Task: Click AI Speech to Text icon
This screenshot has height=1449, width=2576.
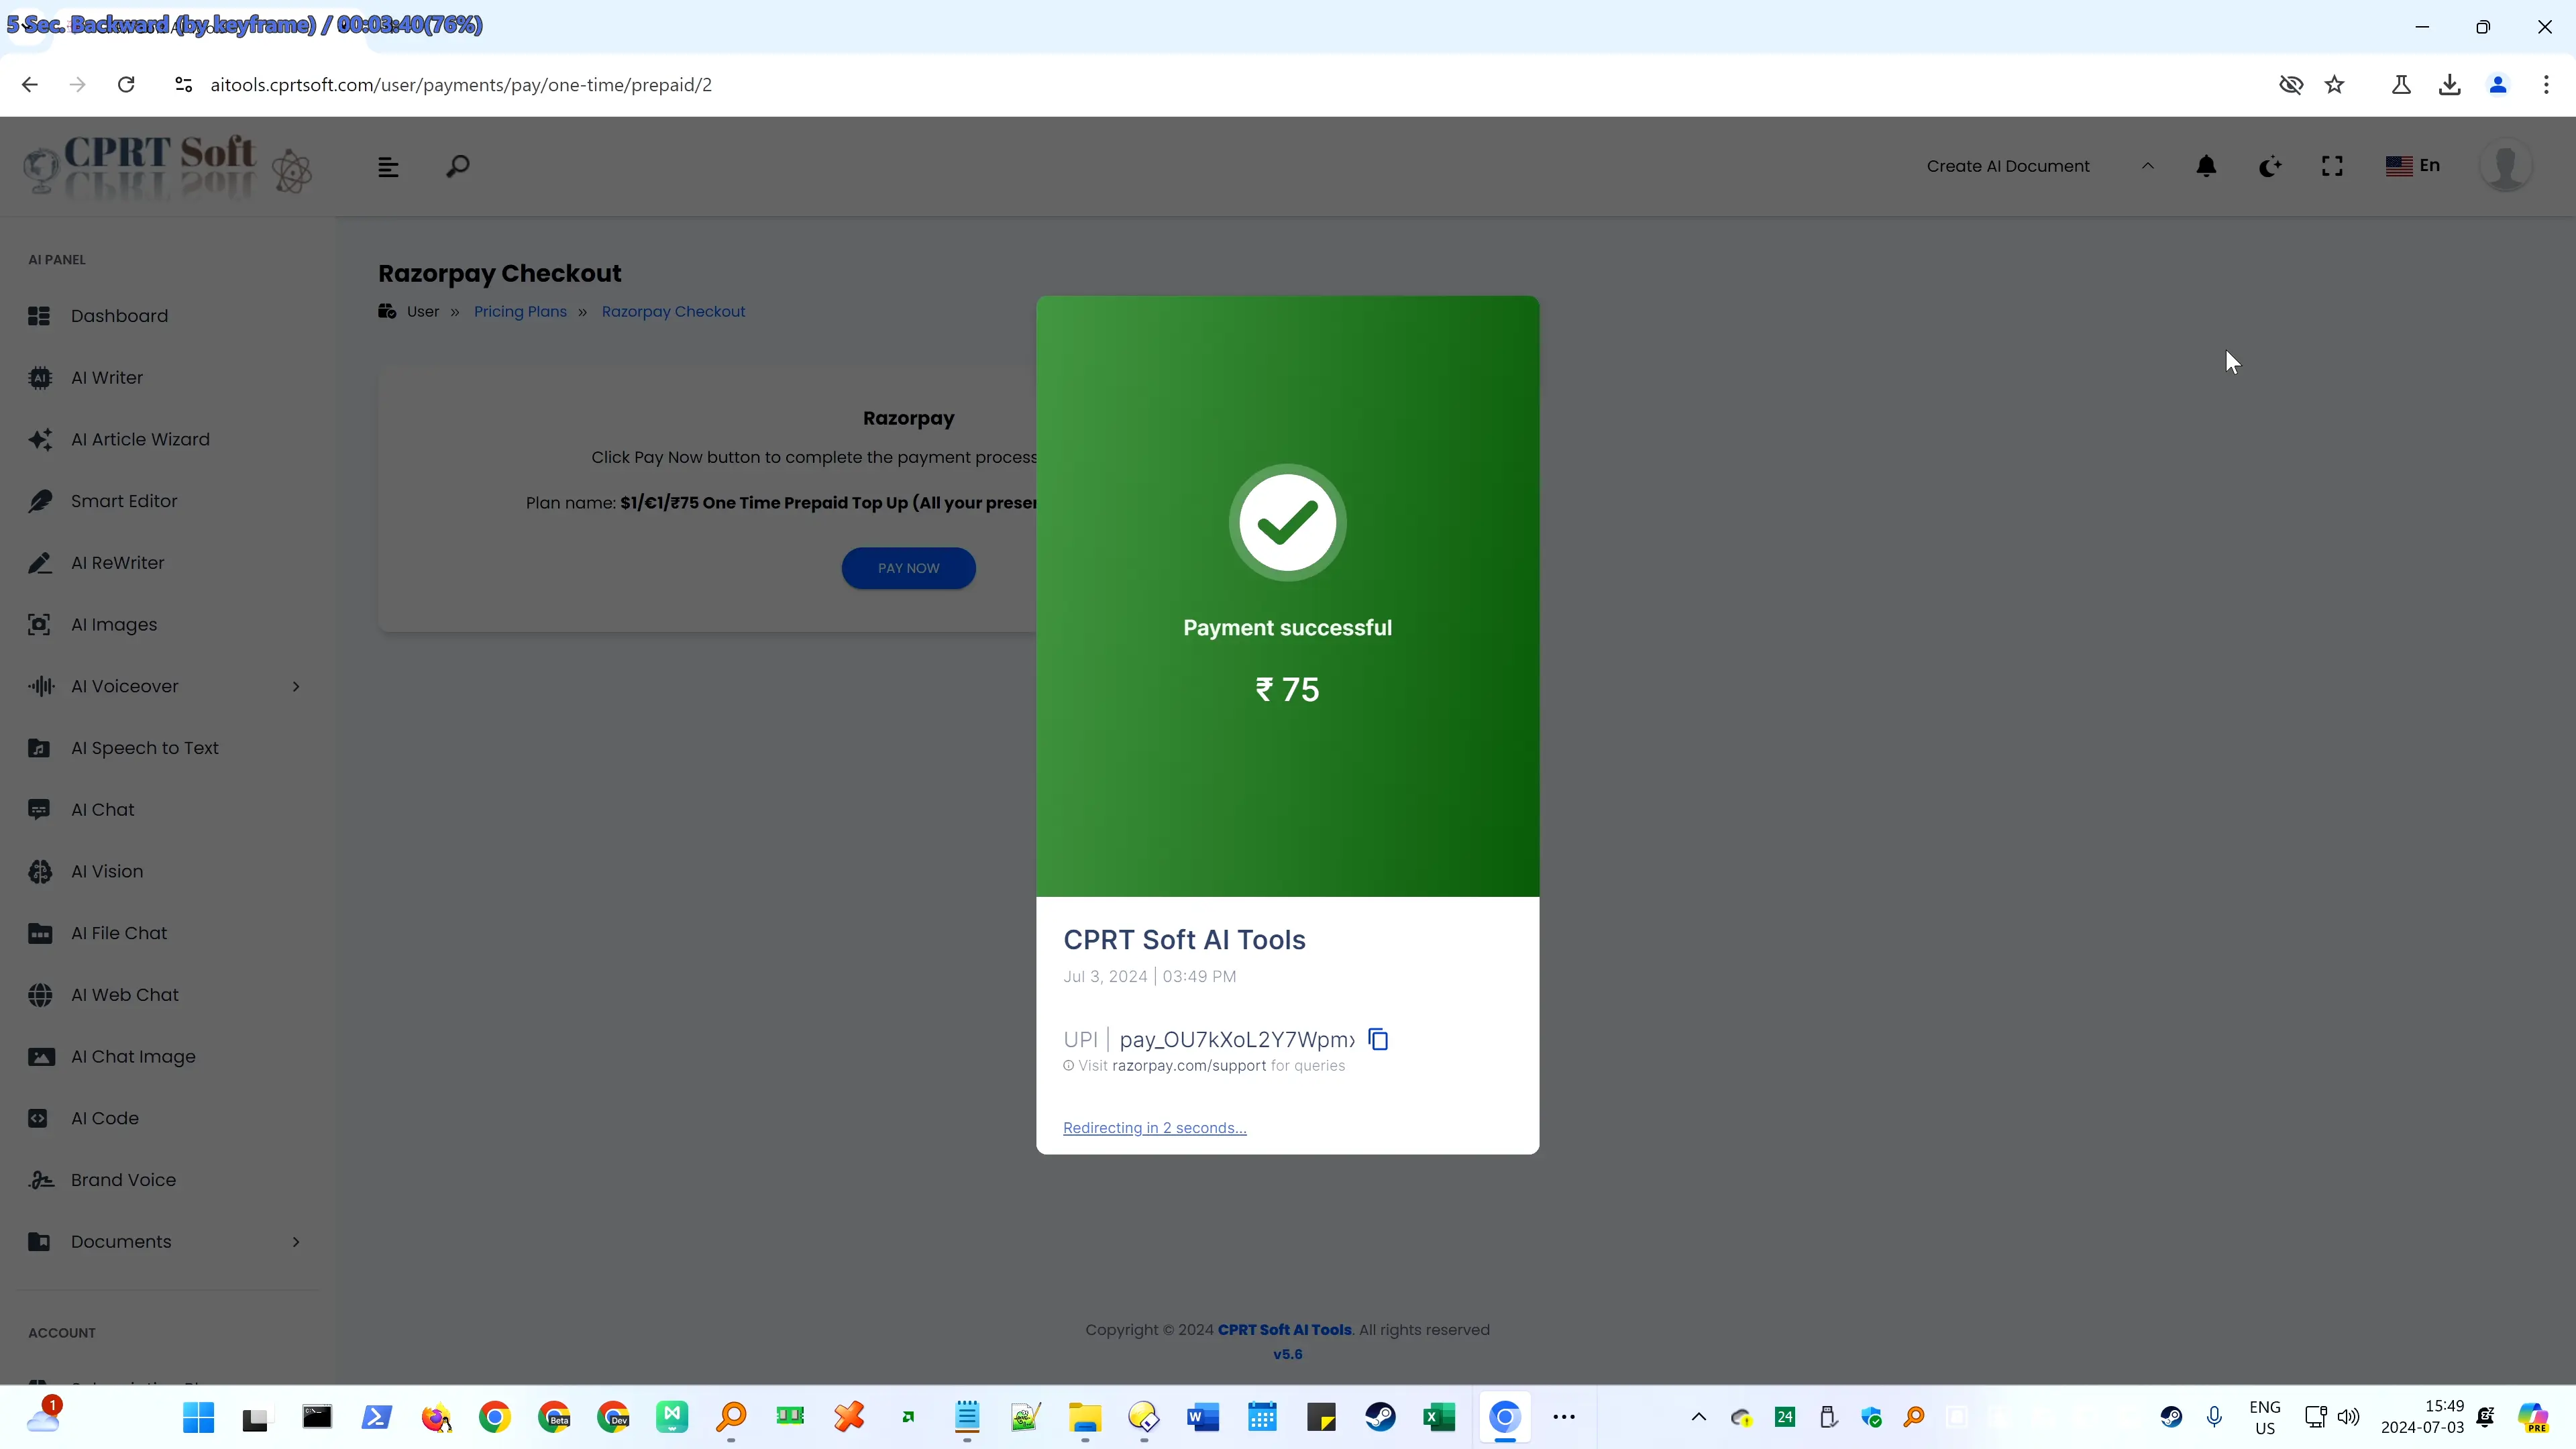Action: point(40,749)
